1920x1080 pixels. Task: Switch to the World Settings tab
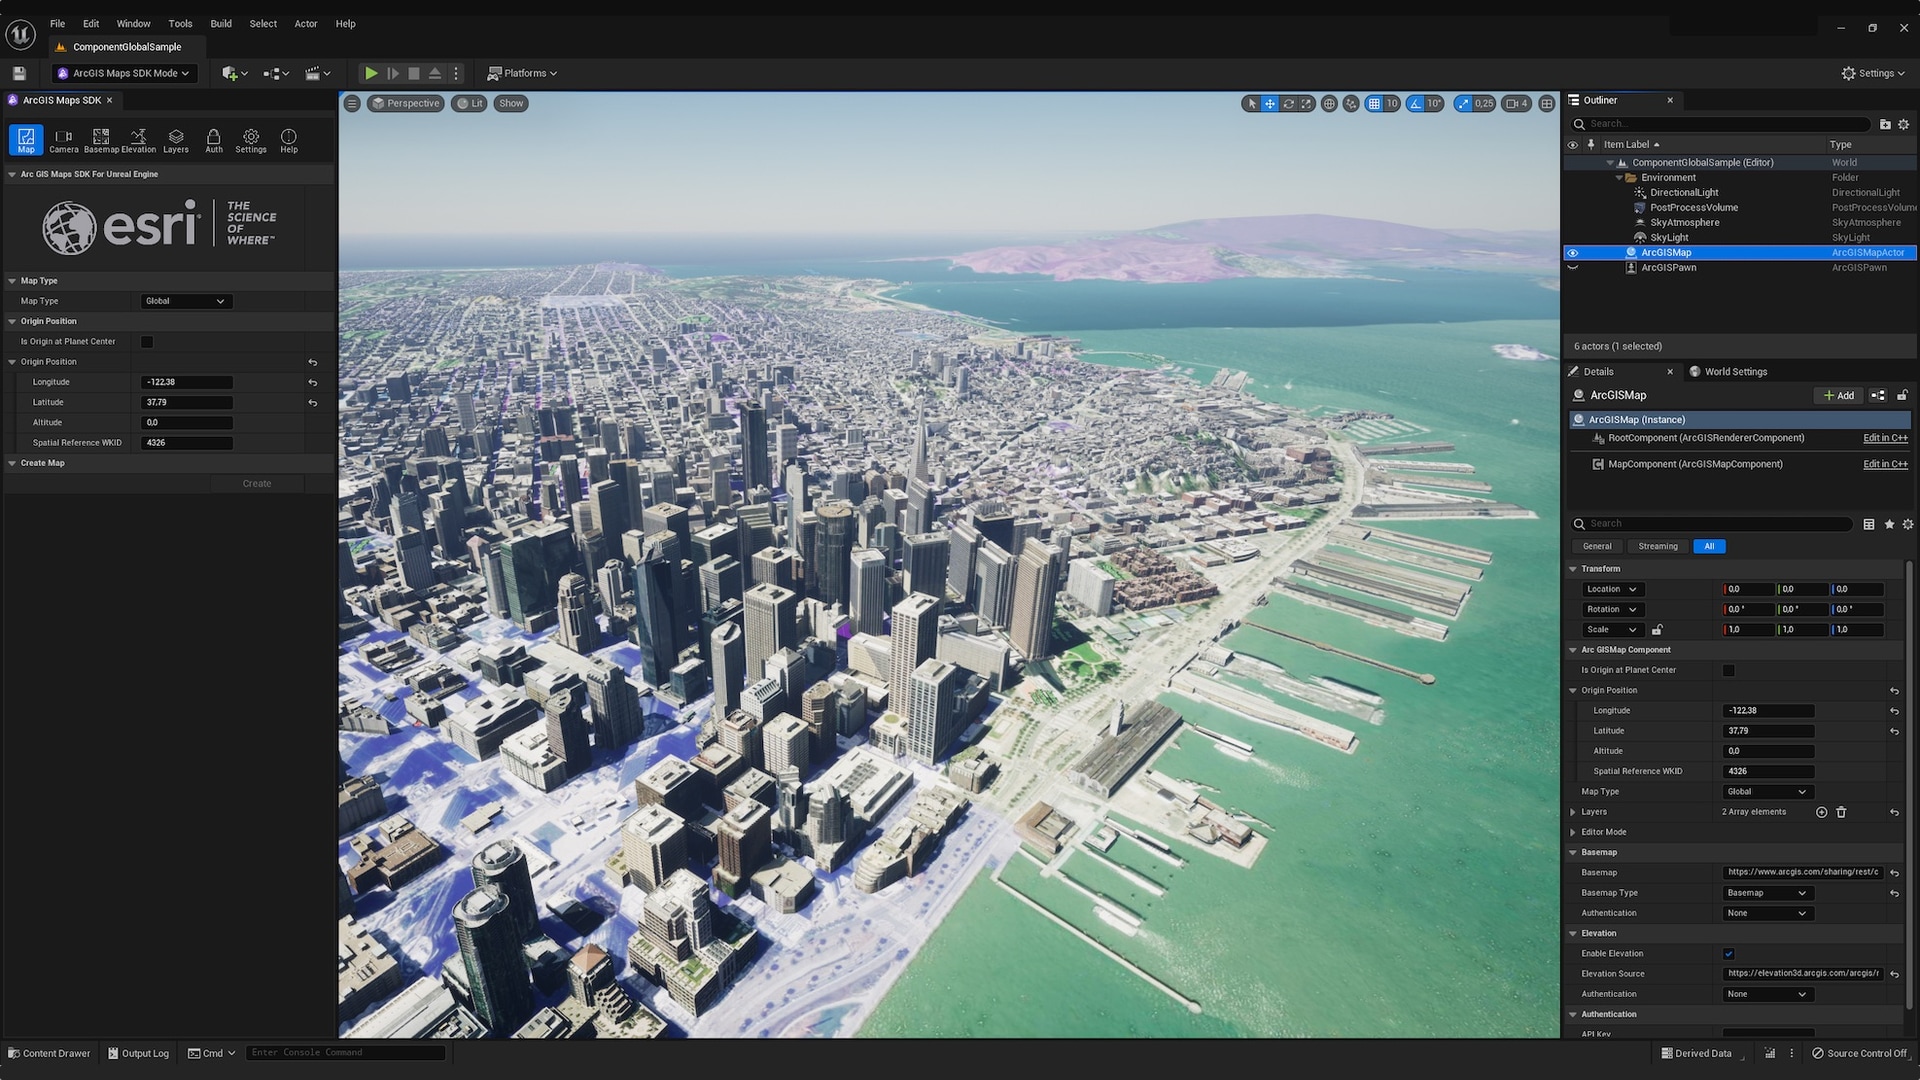point(1735,371)
